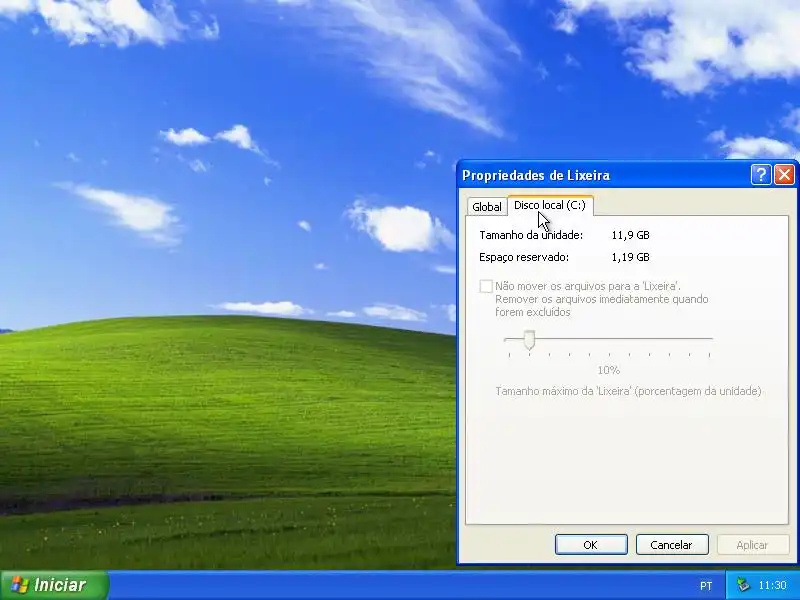Click the help question mark button
The width and height of the screenshot is (800, 600).
[761, 174]
